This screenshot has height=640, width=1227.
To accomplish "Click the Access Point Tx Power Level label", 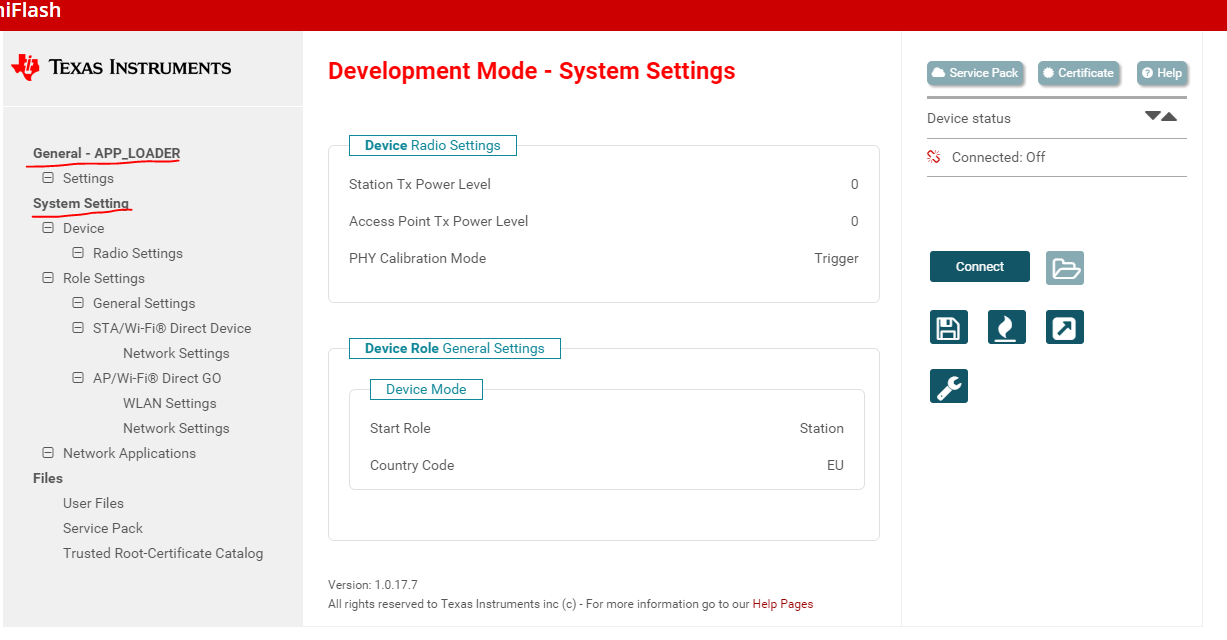I will 439,221.
